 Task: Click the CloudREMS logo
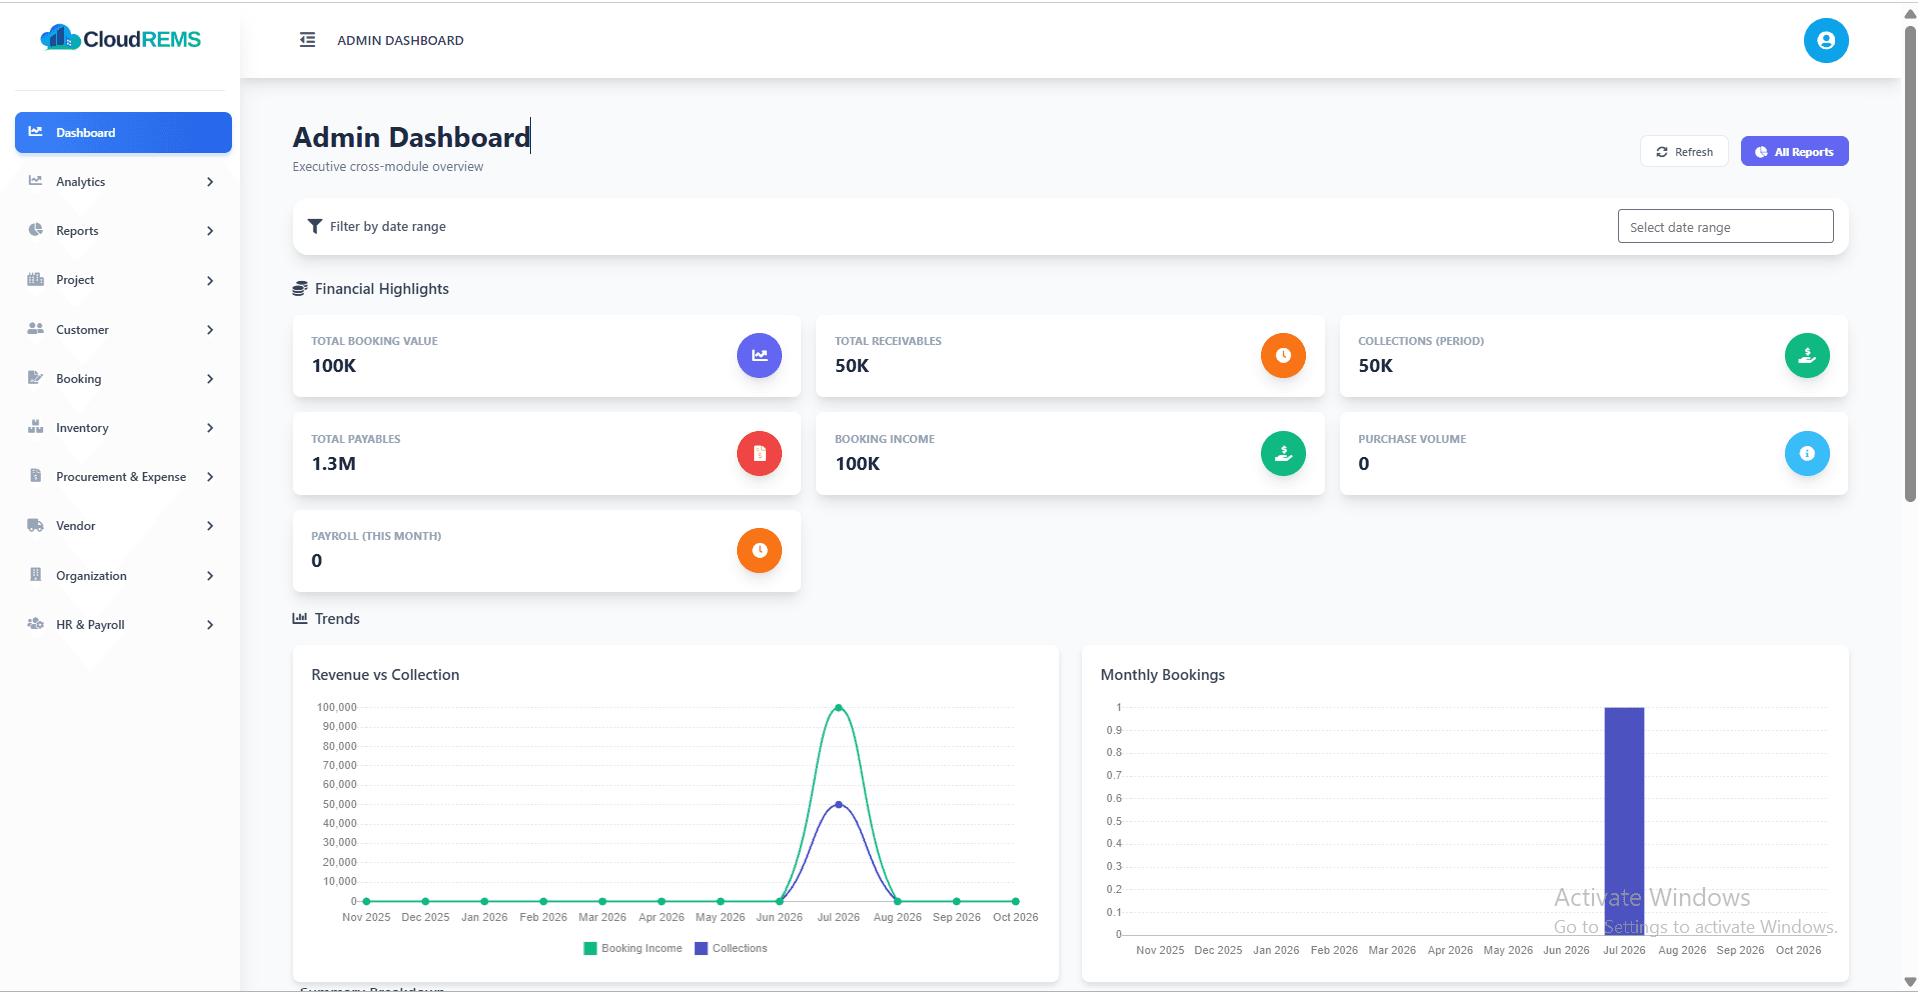(120, 39)
